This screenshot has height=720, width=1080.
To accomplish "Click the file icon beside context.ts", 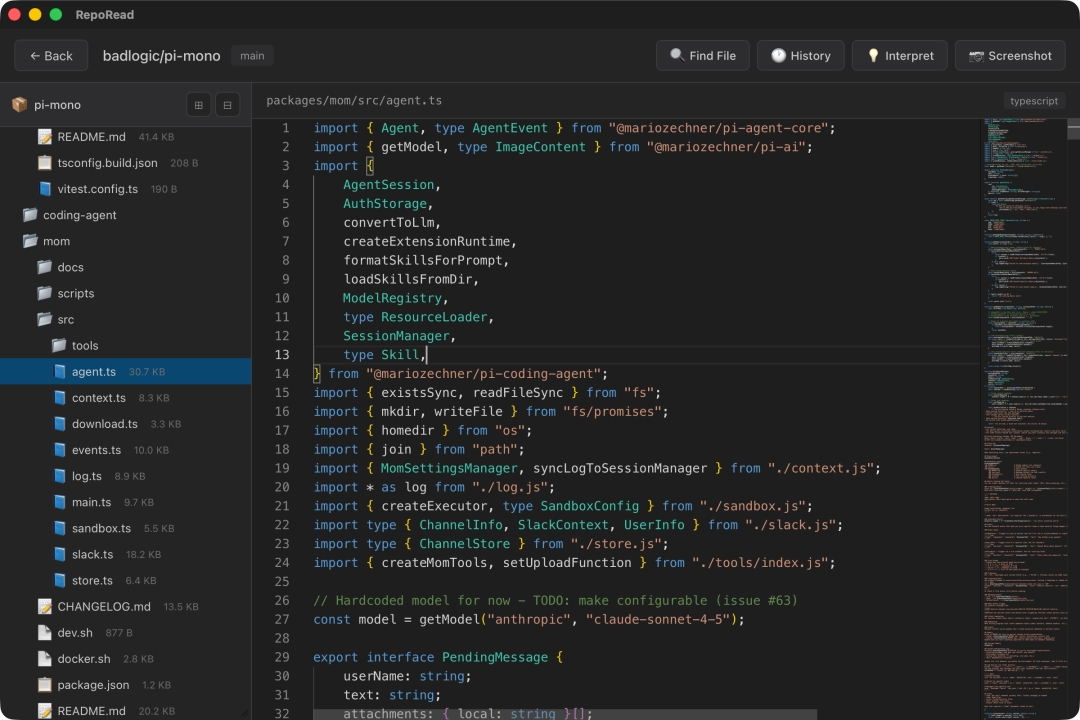I will pos(60,398).
